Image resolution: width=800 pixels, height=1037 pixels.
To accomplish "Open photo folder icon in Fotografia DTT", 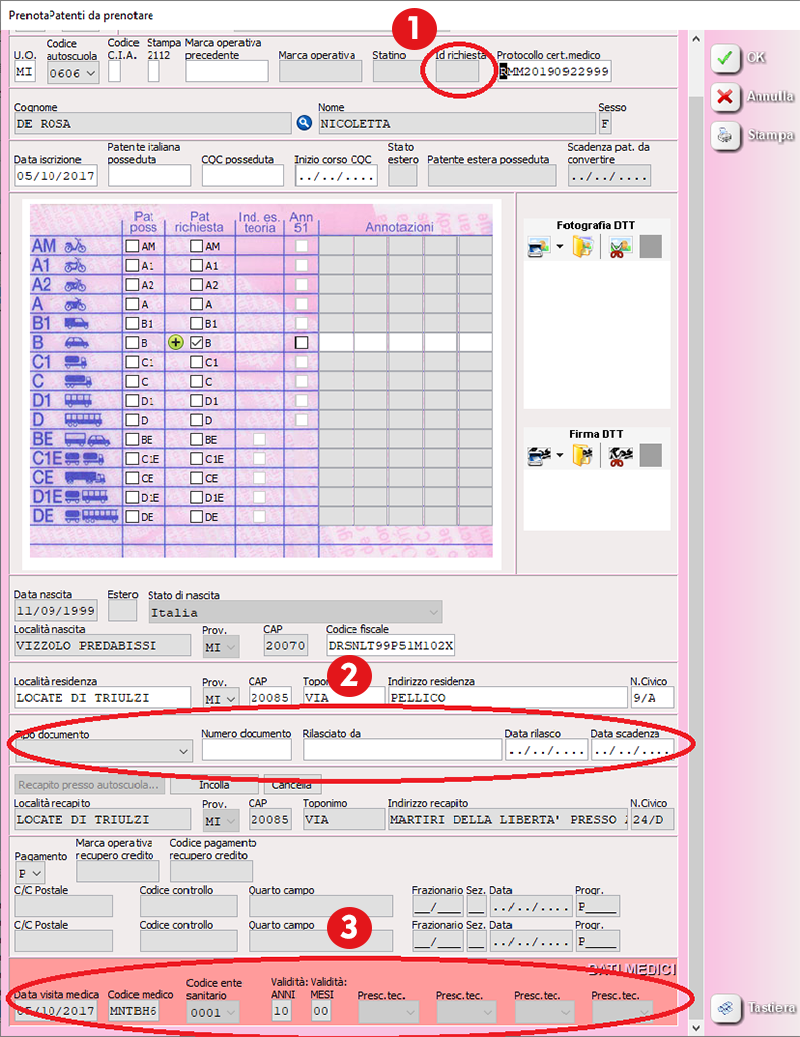I will (583, 247).
